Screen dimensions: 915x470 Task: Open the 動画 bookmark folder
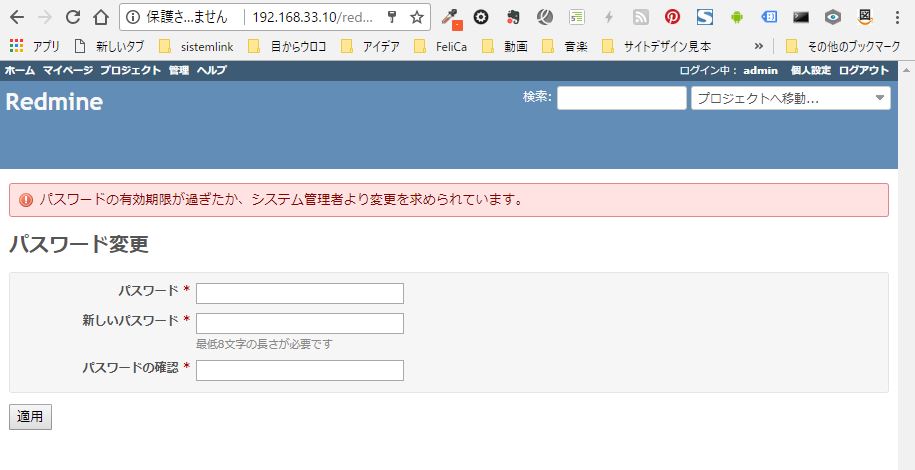coord(505,46)
